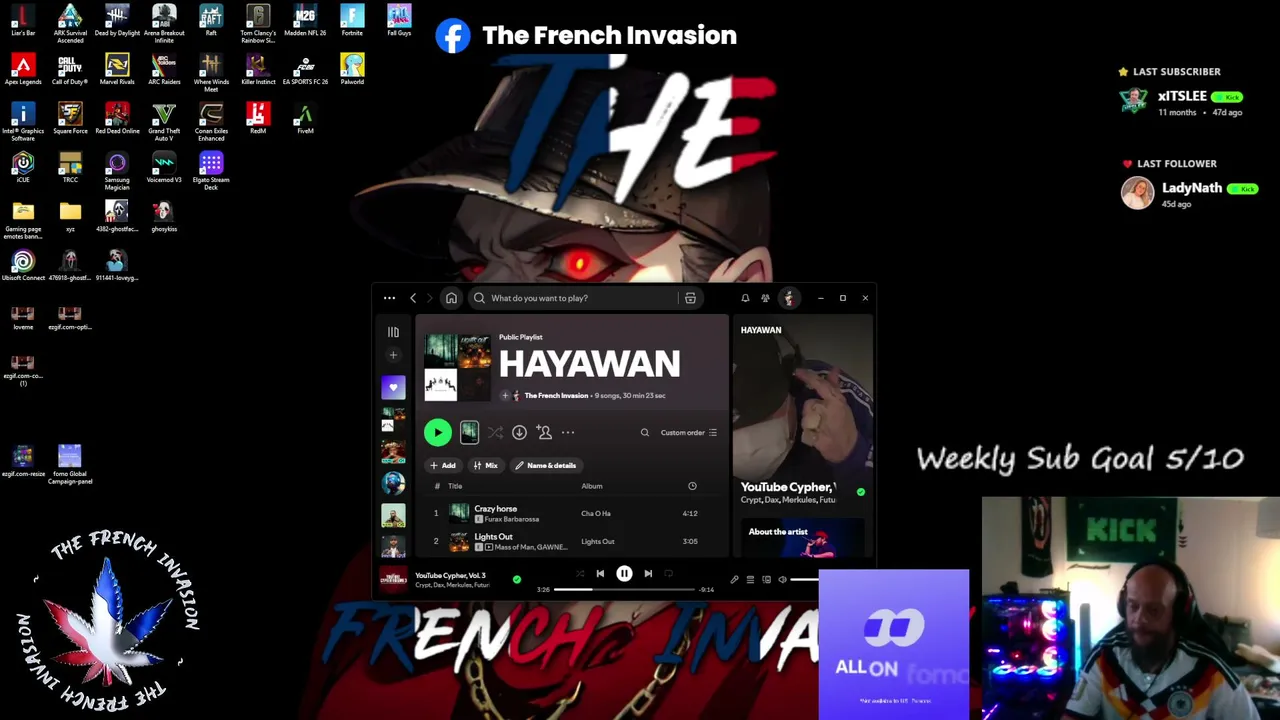Open the Fortnite desktop shortcut
The image size is (1280, 720).
pyautogui.click(x=352, y=20)
